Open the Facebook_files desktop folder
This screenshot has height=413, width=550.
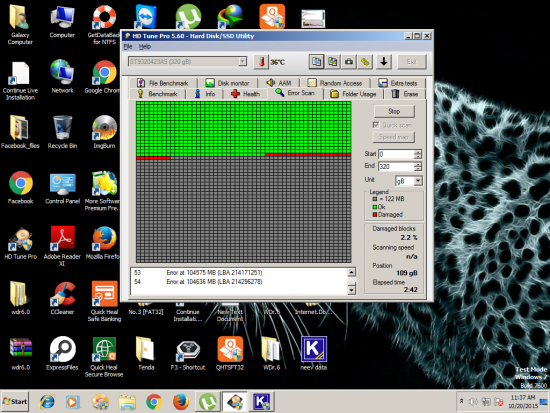(x=20, y=132)
